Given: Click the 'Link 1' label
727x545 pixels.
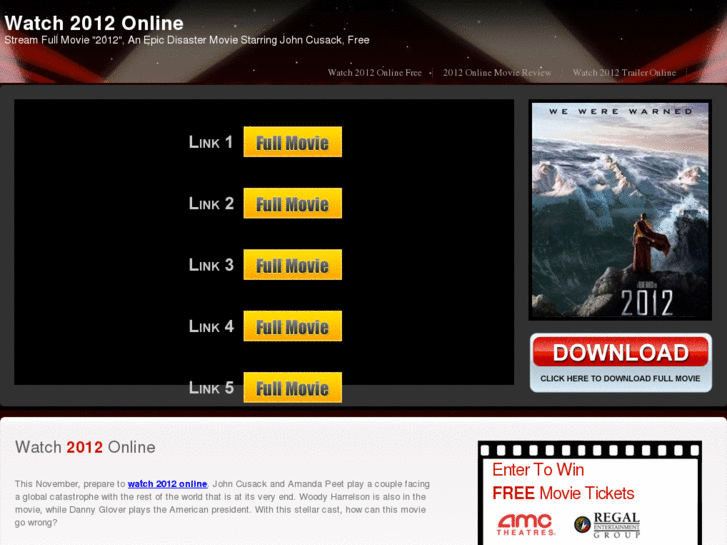Looking at the screenshot, I should coord(210,142).
